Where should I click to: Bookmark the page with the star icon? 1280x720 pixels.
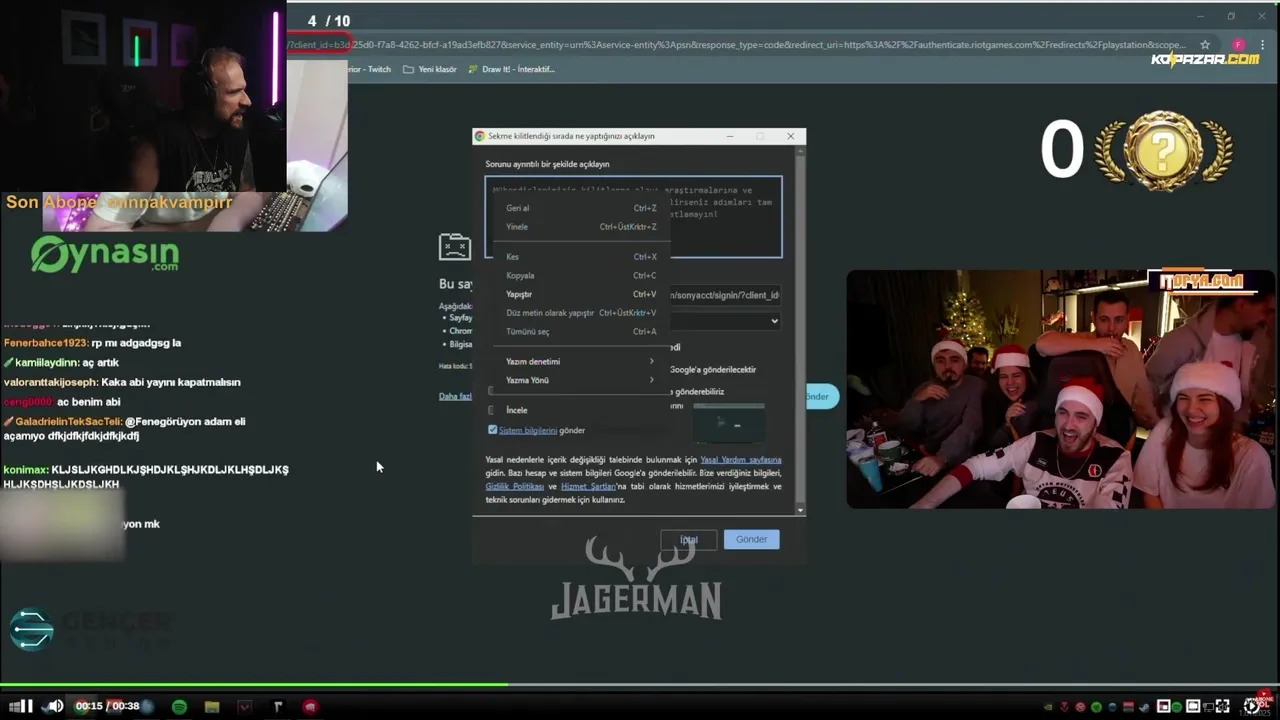(x=1205, y=45)
